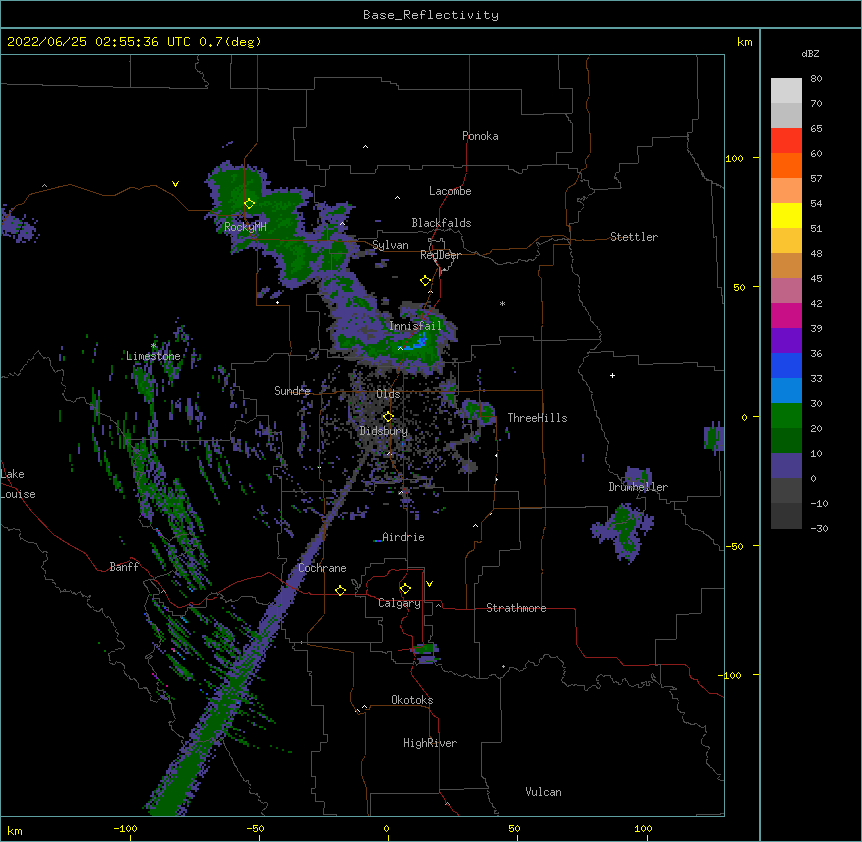Viewport: 862px width, 842px height.
Task: Click the yellow diamond marker near Cochrane
Action: point(340,590)
